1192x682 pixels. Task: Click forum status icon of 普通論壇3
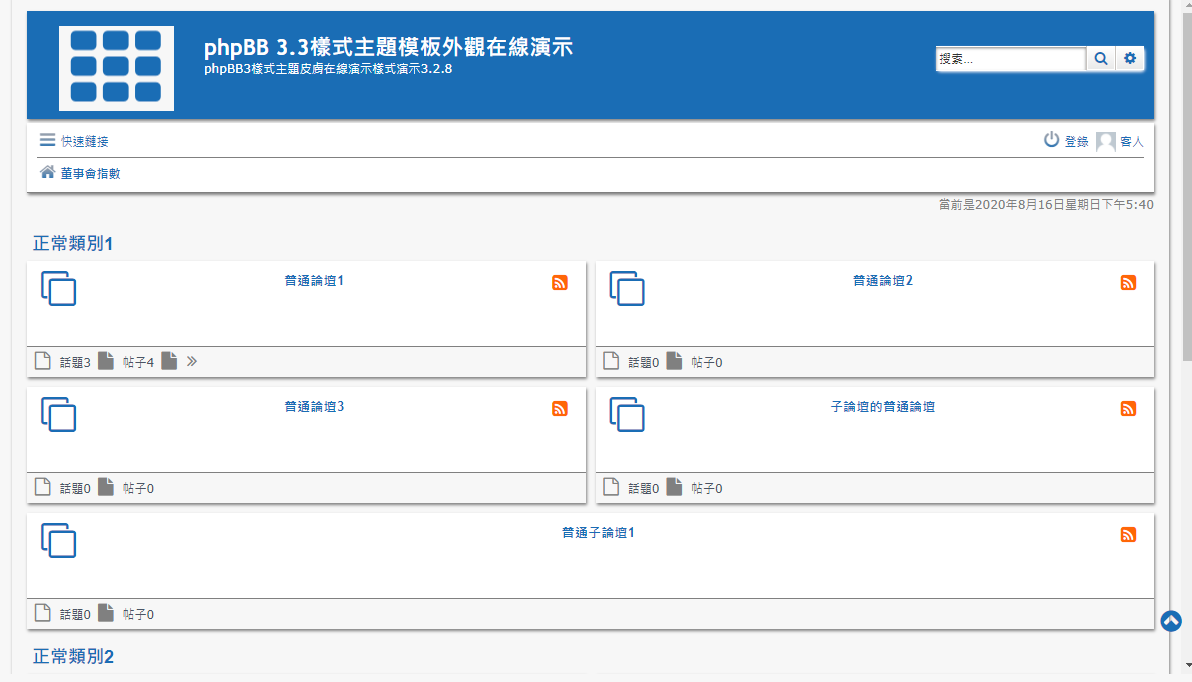pos(59,414)
